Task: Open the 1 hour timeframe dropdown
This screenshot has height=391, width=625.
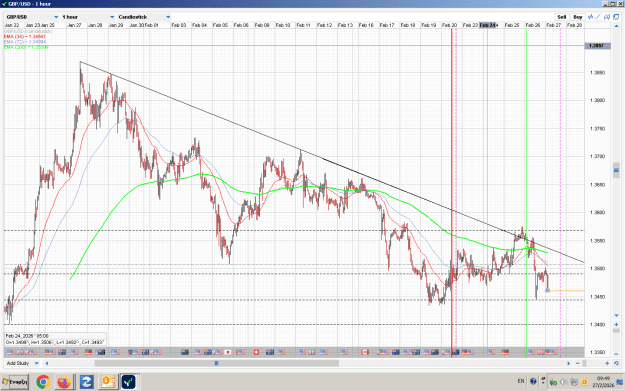Action: pyautogui.click(x=88, y=17)
